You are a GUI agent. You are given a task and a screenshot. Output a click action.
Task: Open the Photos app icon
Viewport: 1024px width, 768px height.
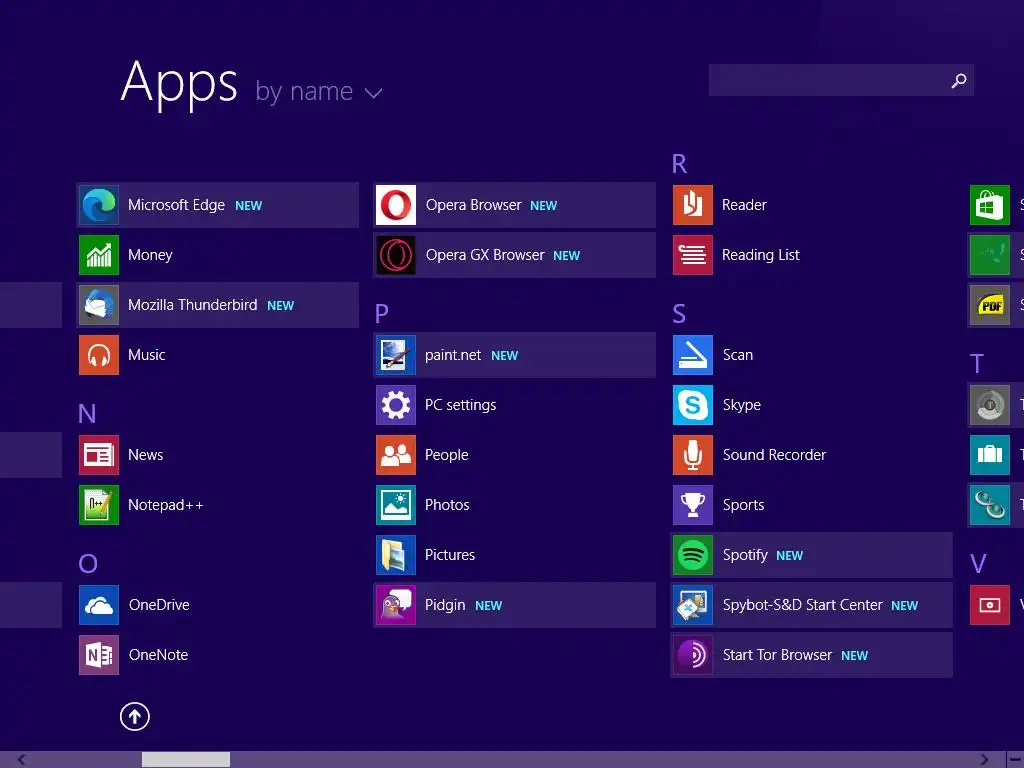[x=396, y=505]
